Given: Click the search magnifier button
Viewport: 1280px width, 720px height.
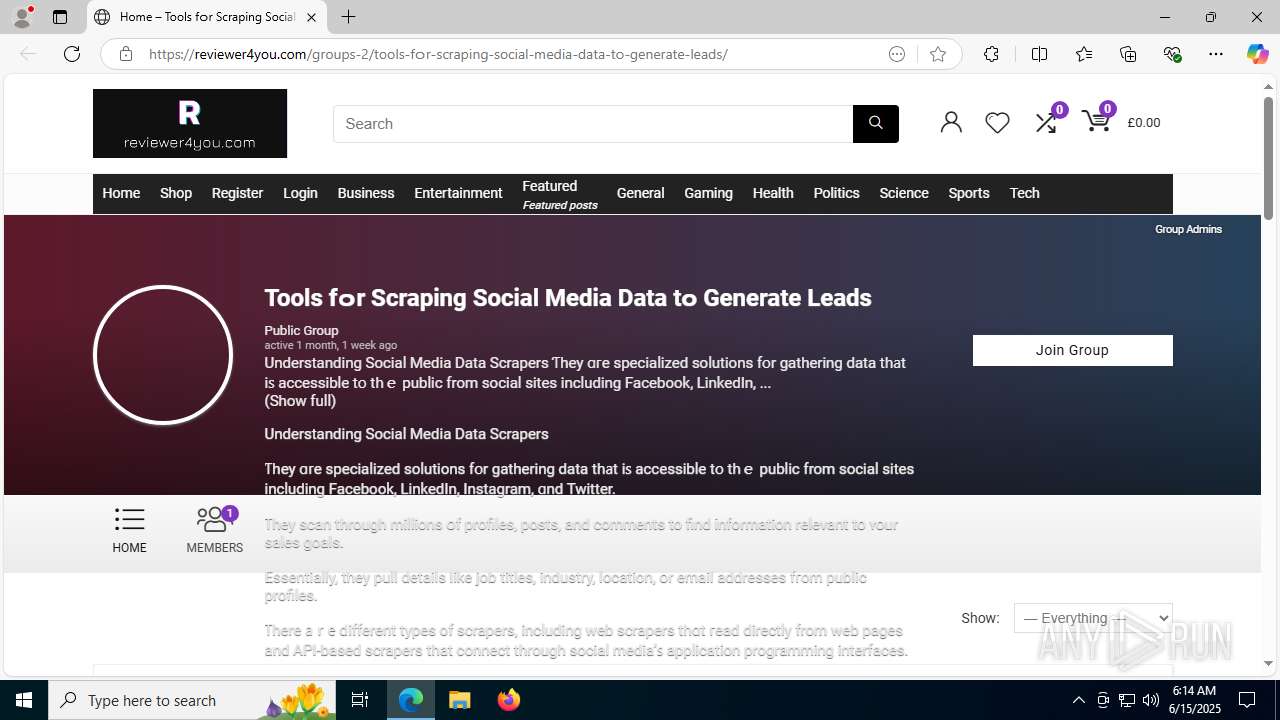Looking at the screenshot, I should click(876, 124).
